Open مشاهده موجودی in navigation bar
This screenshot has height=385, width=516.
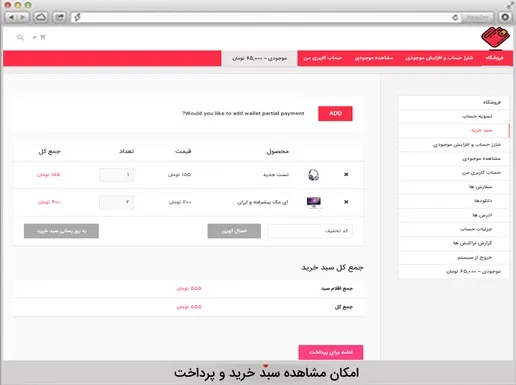(374, 58)
